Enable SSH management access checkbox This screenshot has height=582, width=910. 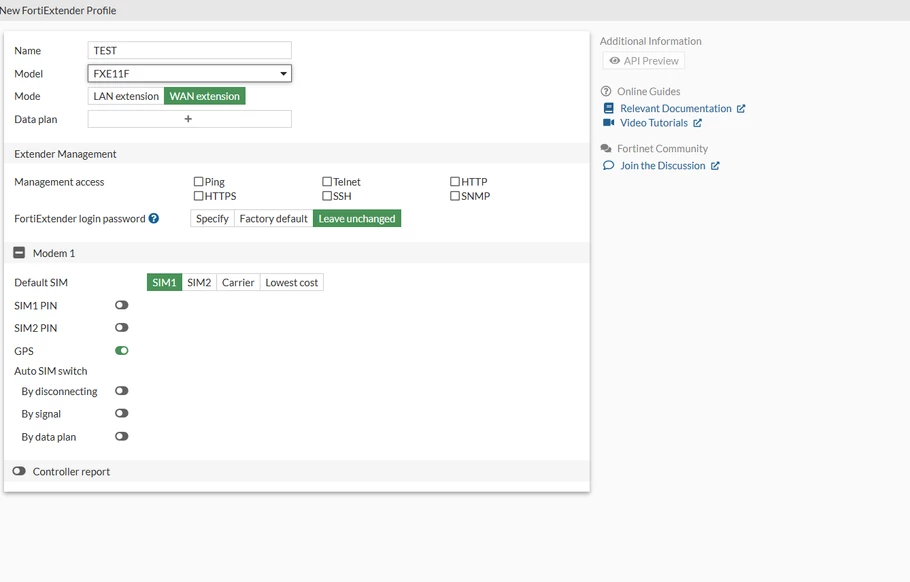pyautogui.click(x=327, y=196)
